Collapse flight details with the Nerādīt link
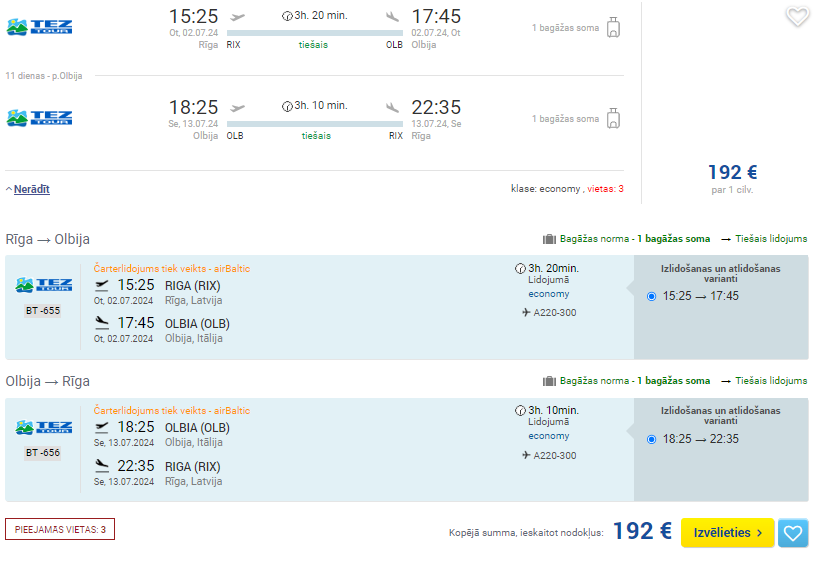 31,189
